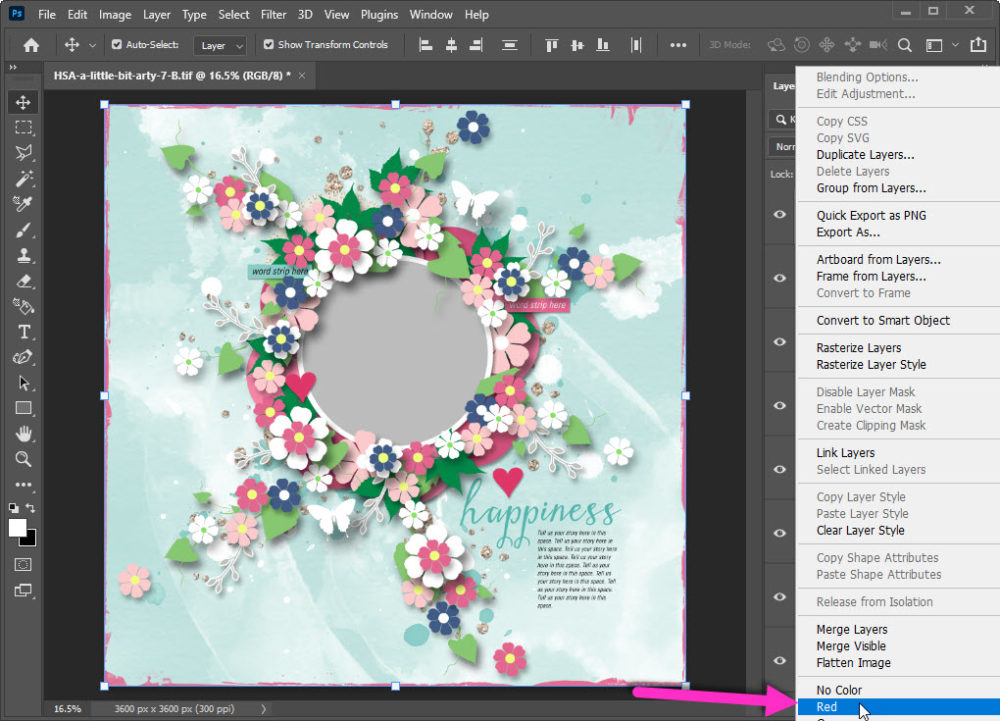Align right edges in options bar
Screen dimensions: 1000x721
tap(476, 45)
